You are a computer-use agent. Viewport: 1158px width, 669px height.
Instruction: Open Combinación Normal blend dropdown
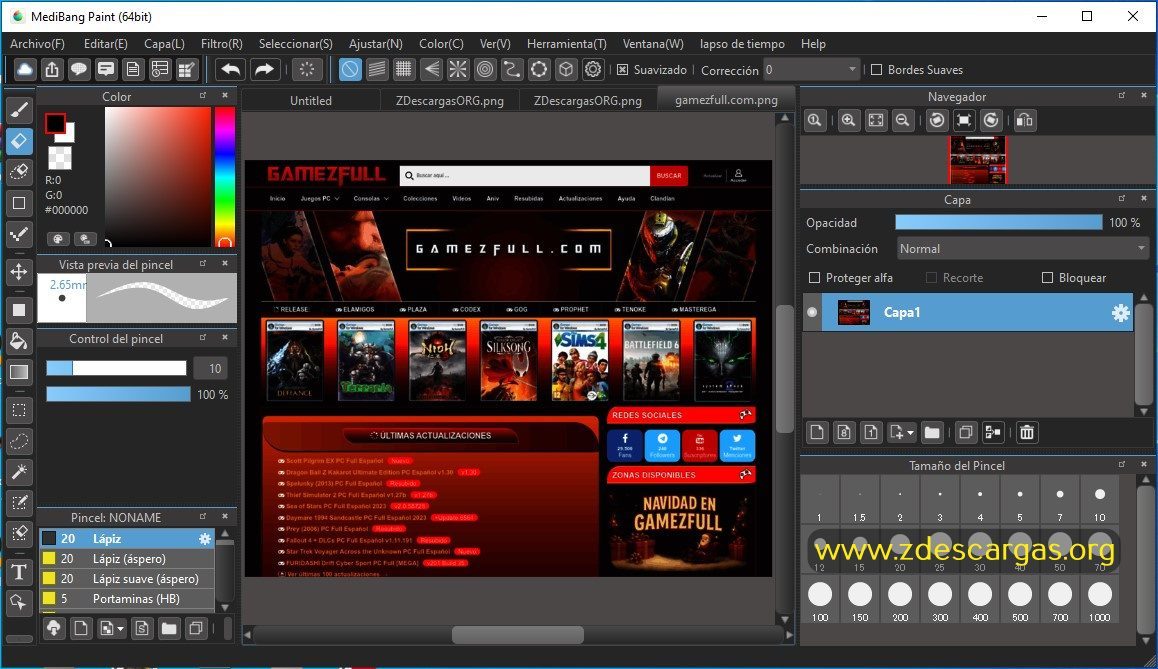pos(1022,249)
